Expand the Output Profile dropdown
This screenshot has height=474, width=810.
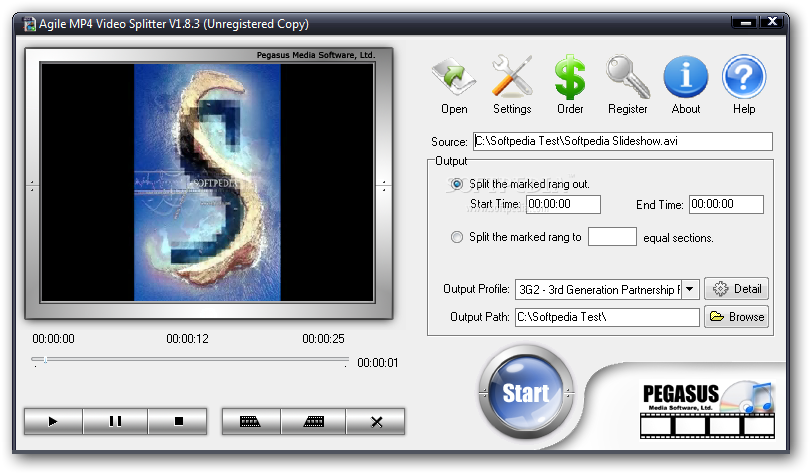pos(690,289)
